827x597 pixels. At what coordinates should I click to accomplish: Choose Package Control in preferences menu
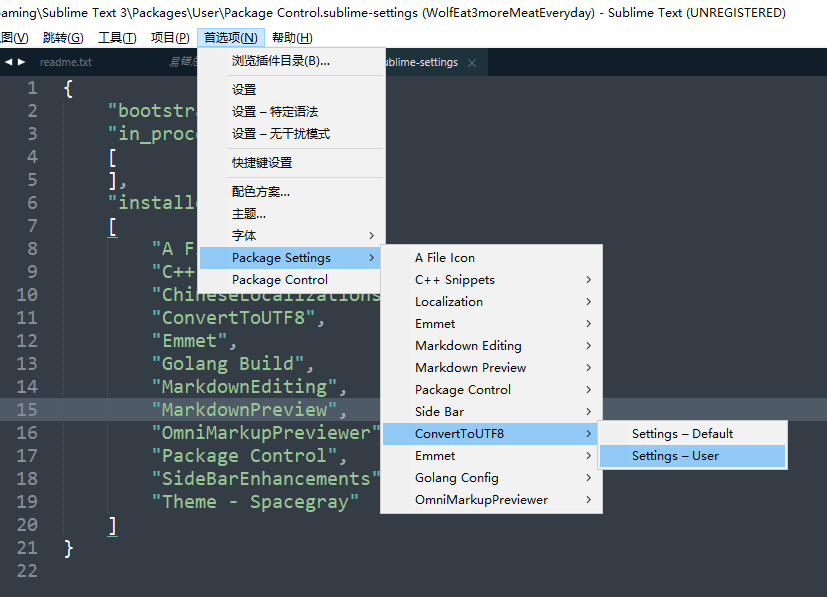(290, 280)
